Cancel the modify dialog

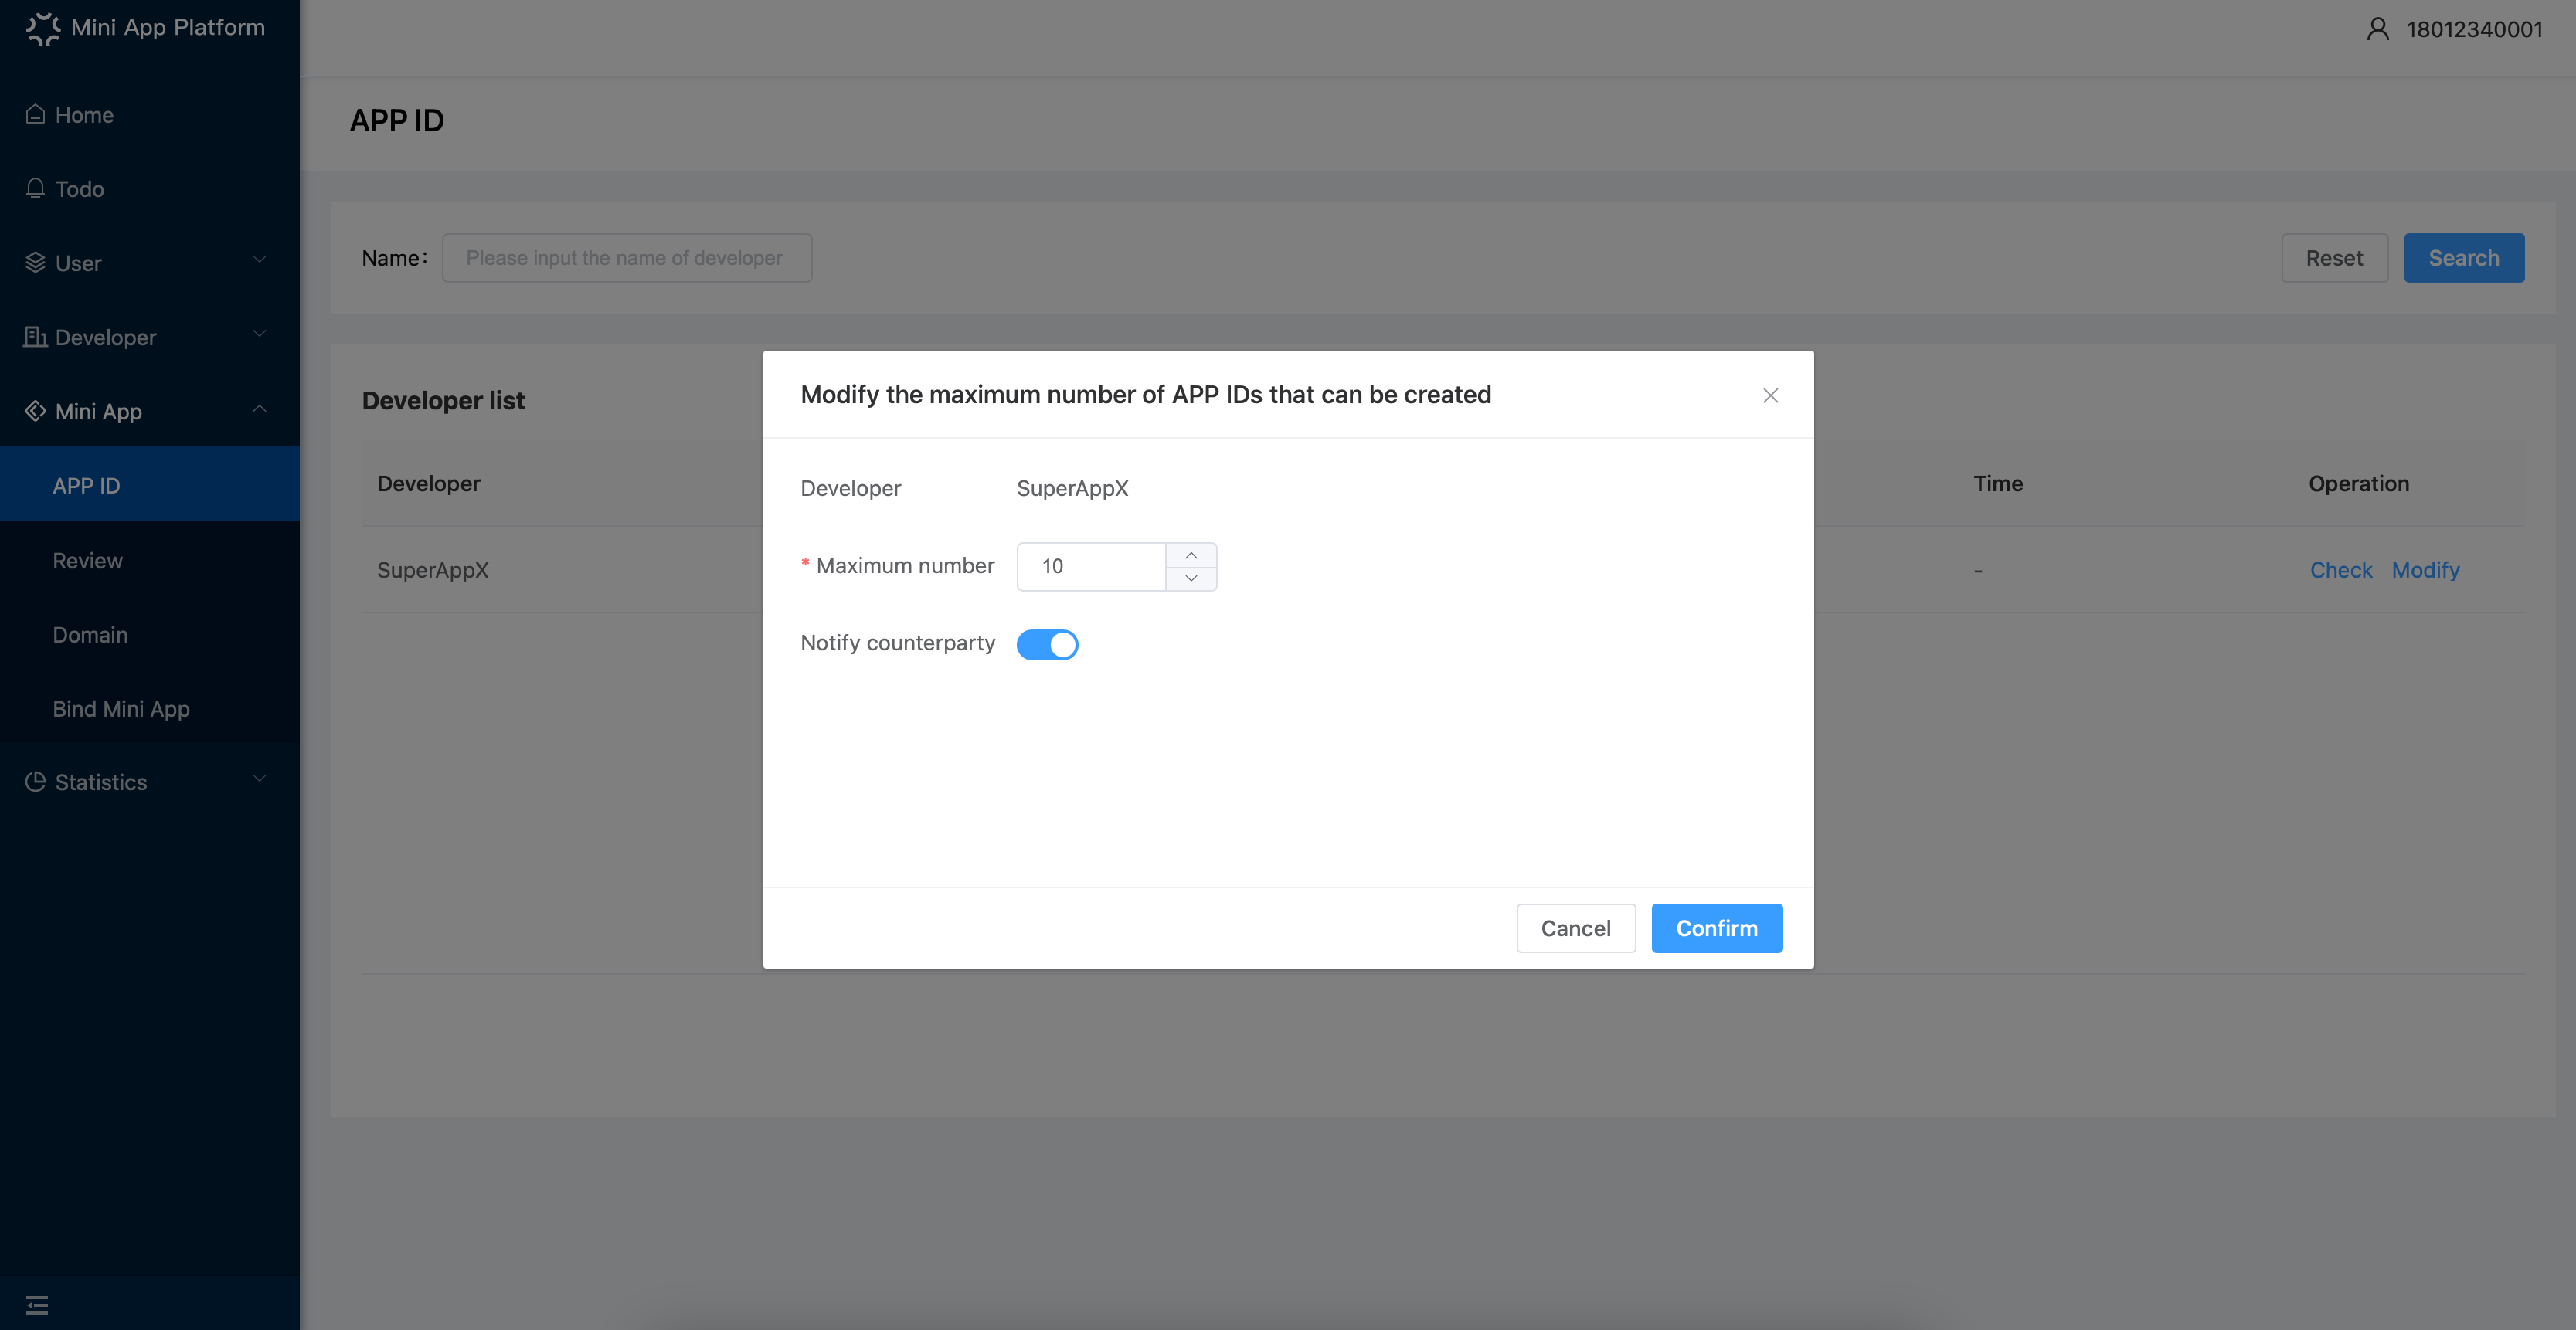click(x=1575, y=928)
